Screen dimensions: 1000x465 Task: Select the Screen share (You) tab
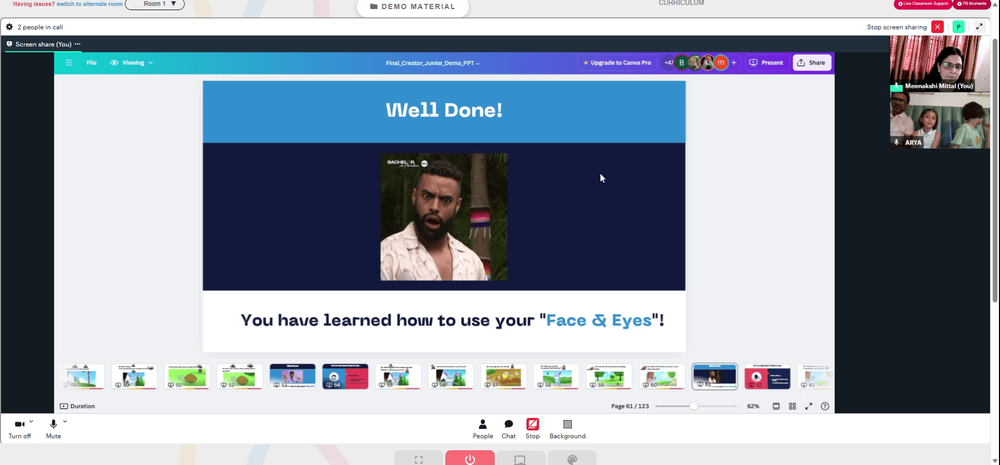(43, 44)
